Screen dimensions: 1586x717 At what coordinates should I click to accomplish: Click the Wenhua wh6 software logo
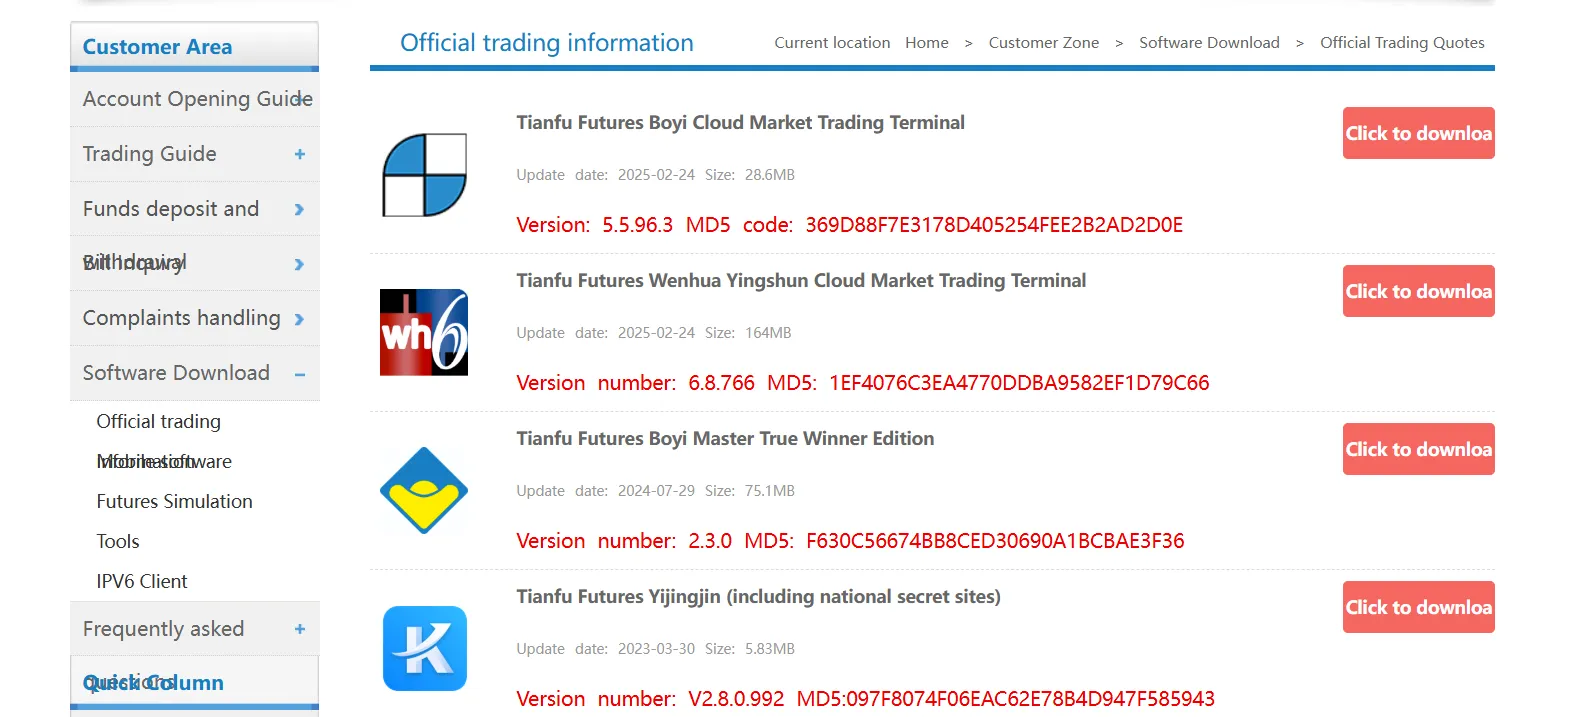coord(424,332)
